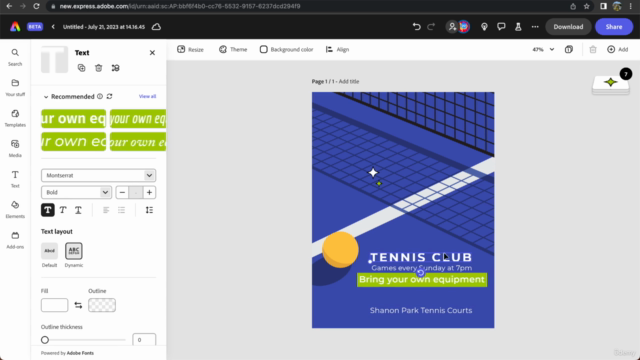Swap fill and outline colors
This screenshot has height=360, width=640.
point(78,305)
